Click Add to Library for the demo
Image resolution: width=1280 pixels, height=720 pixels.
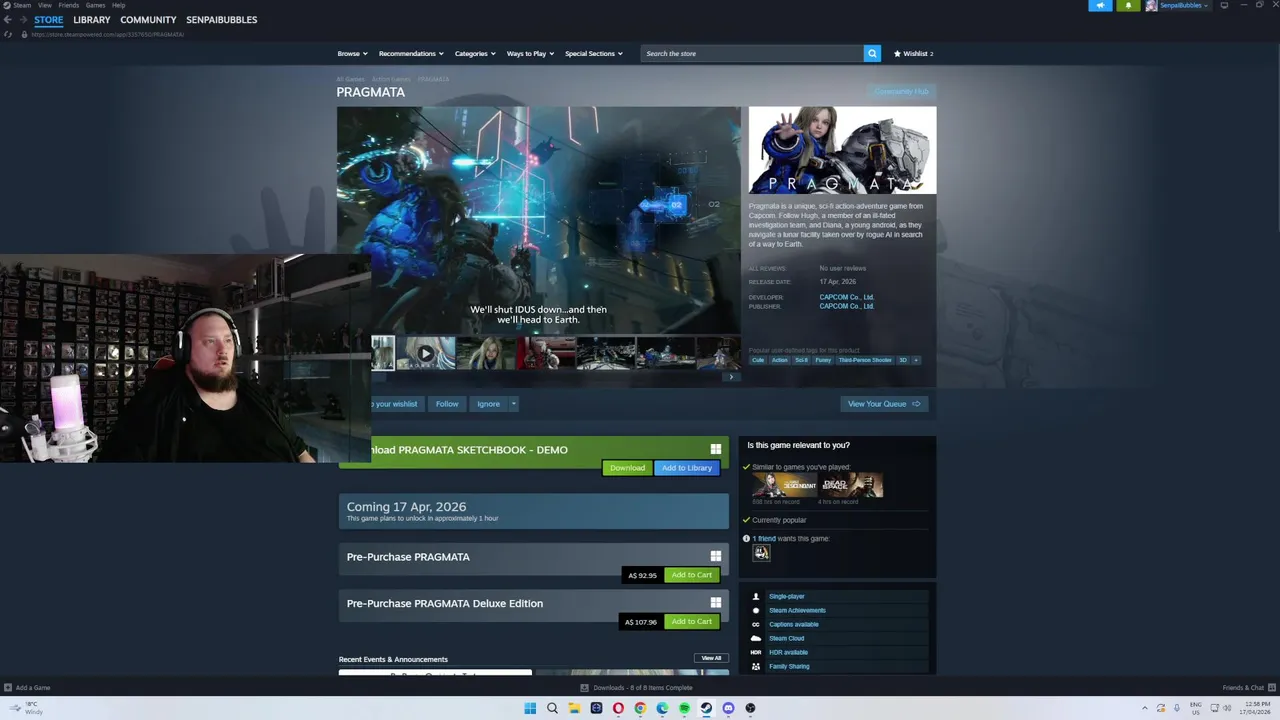click(x=687, y=468)
